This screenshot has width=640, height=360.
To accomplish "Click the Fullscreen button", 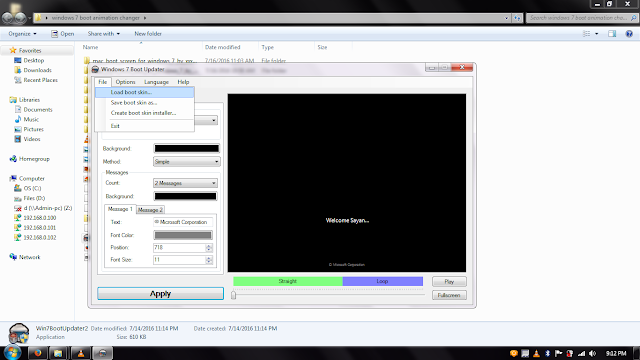I will point(449,295).
